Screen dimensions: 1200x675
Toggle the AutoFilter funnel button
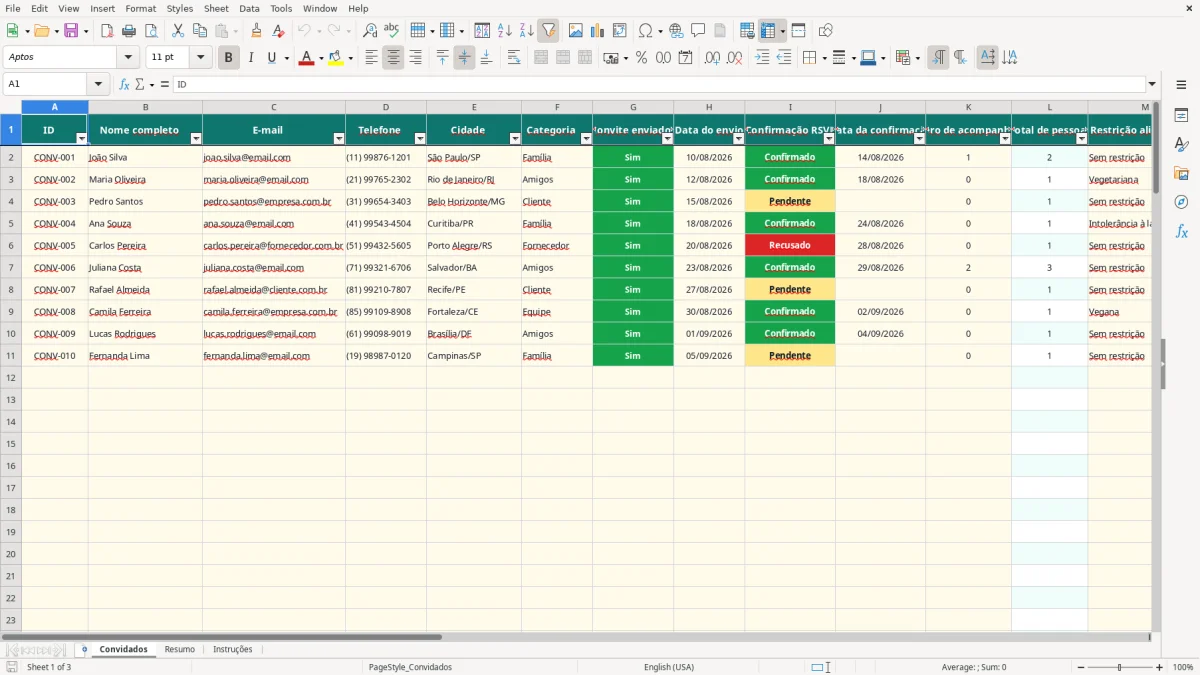click(x=549, y=31)
